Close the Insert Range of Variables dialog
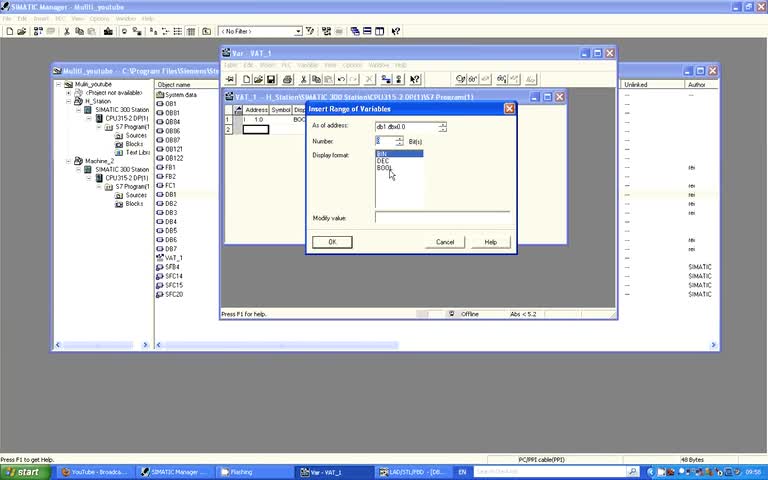Viewport: 768px width, 480px height. click(x=509, y=109)
